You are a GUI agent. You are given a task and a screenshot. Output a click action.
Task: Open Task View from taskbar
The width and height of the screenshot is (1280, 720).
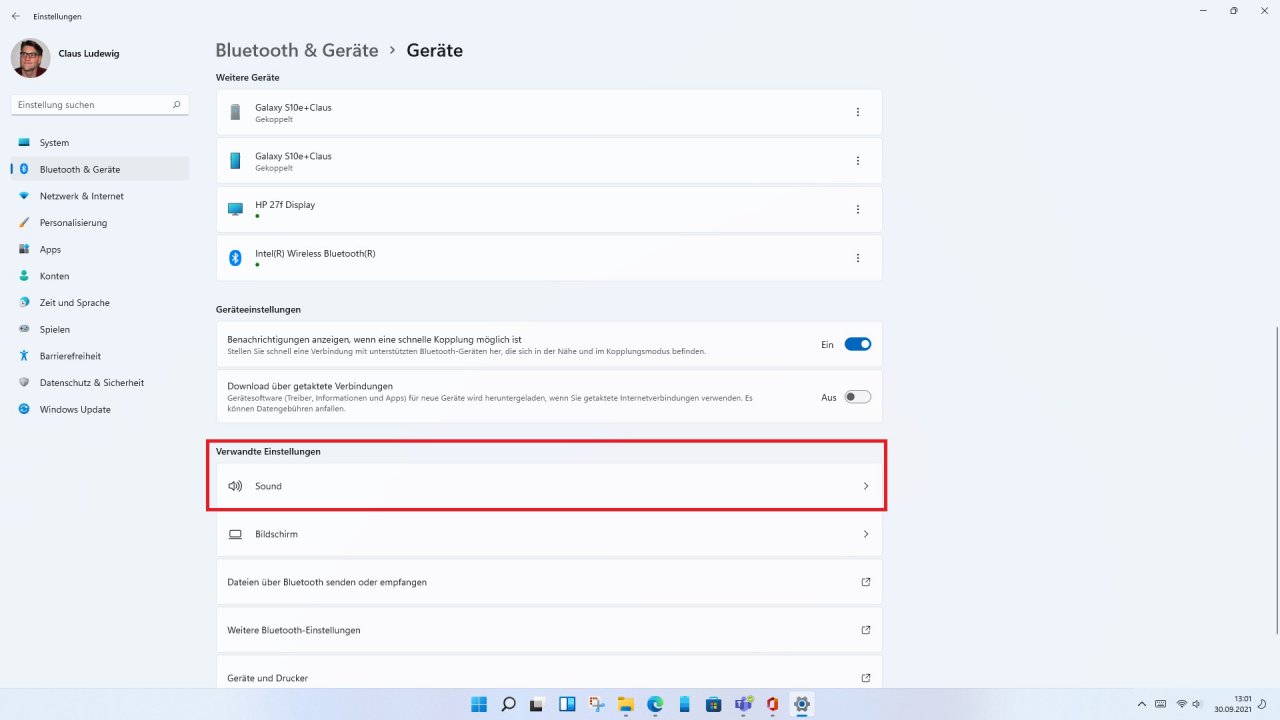537,704
